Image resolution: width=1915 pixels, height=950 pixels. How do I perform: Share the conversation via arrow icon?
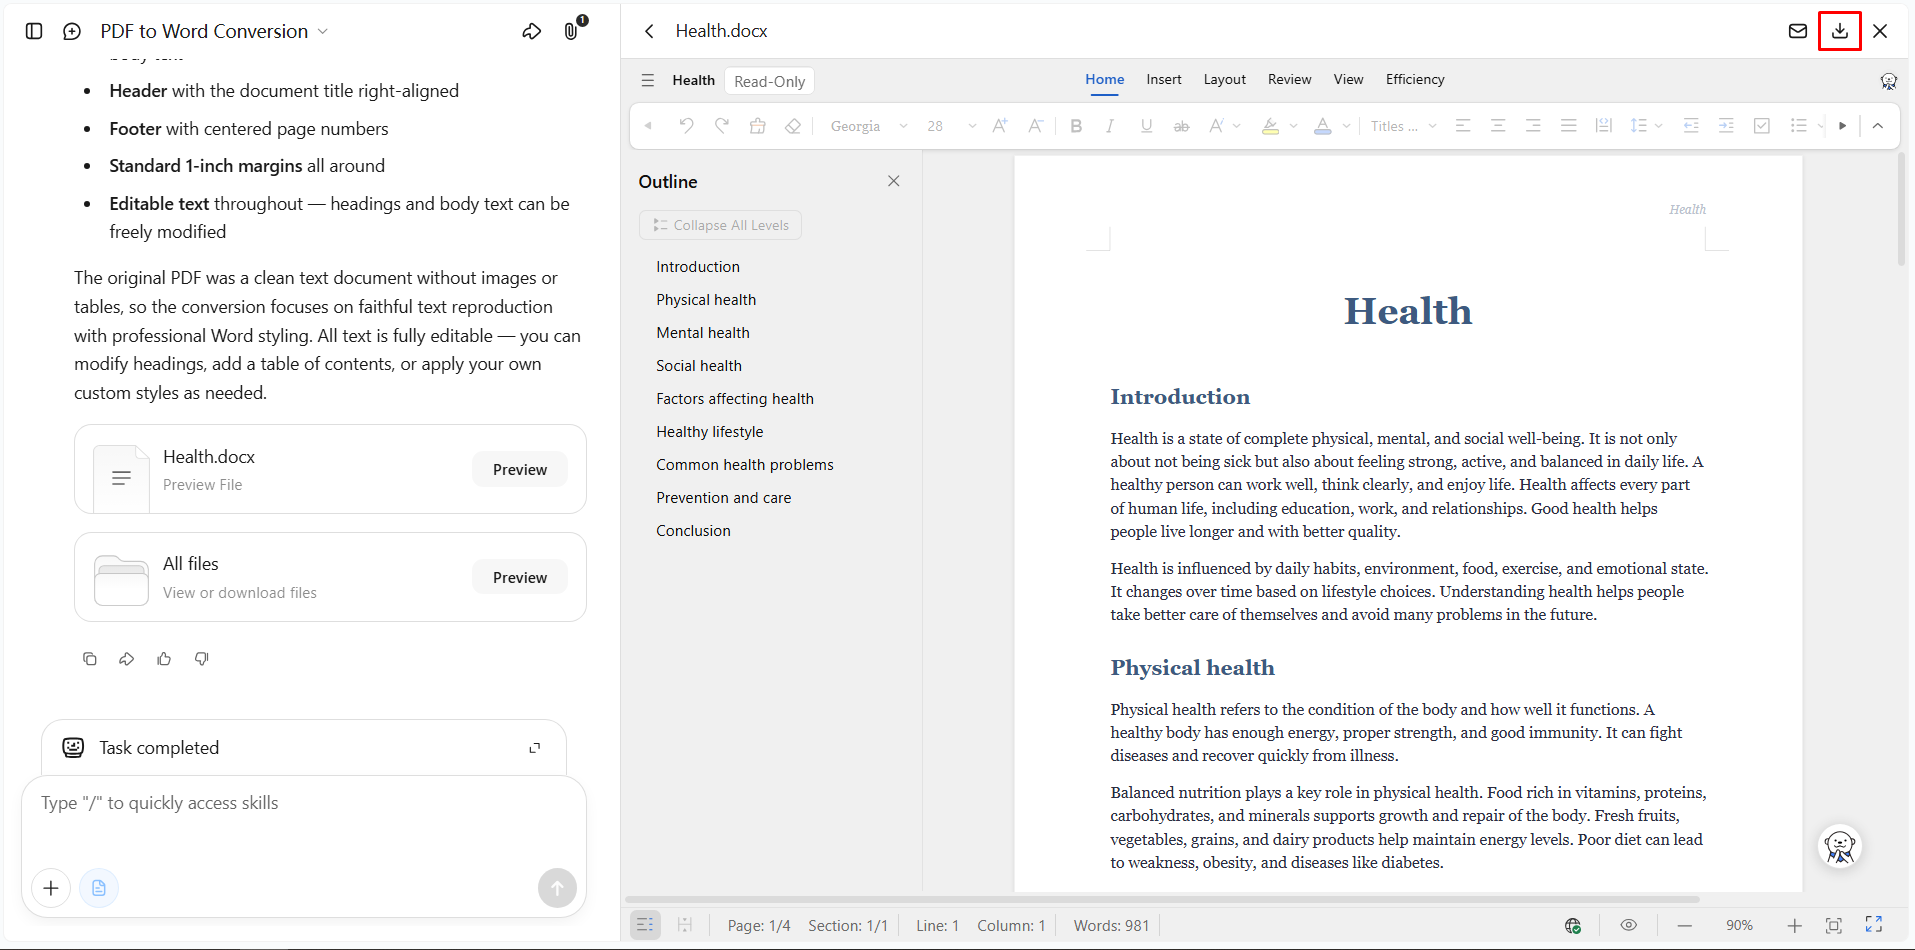coord(532,31)
